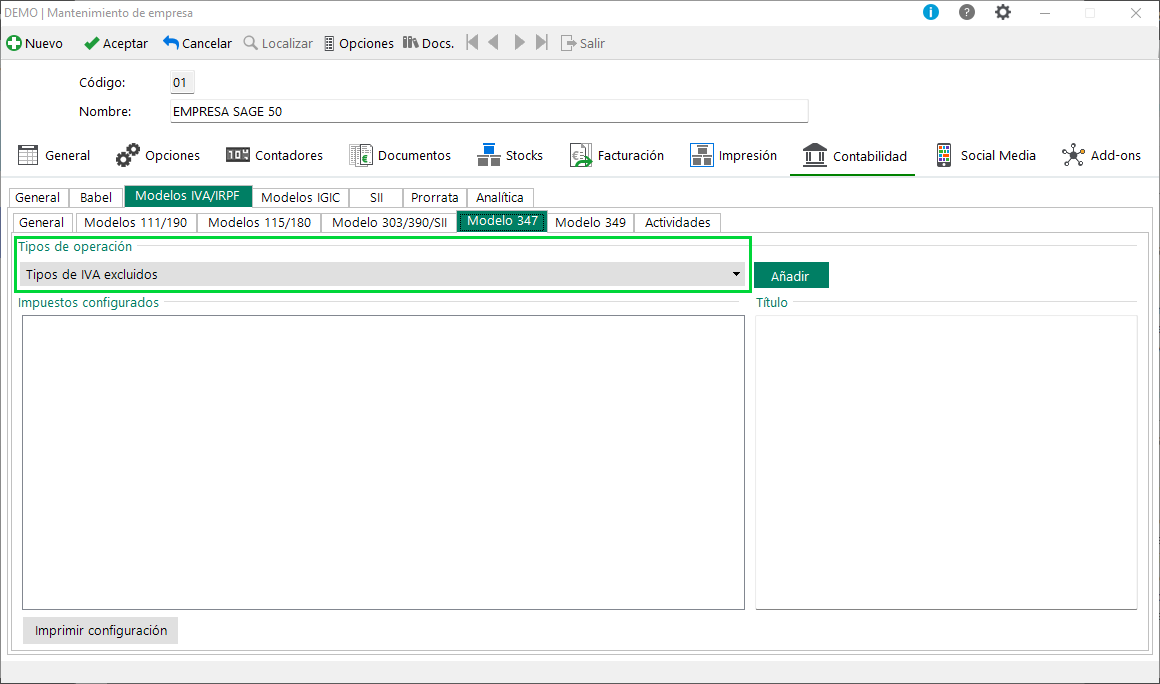1160x684 pixels.
Task: Open the Contadores section
Action: (274, 155)
